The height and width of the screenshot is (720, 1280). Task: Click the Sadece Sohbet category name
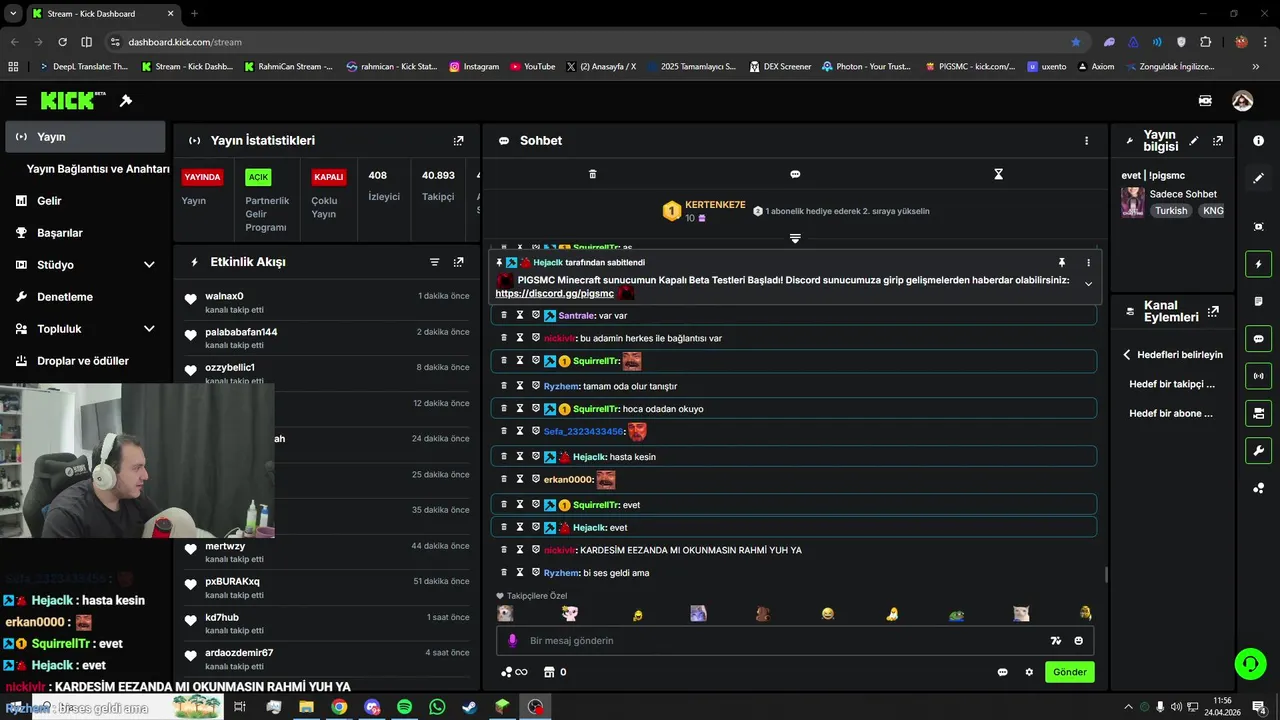pos(1183,194)
